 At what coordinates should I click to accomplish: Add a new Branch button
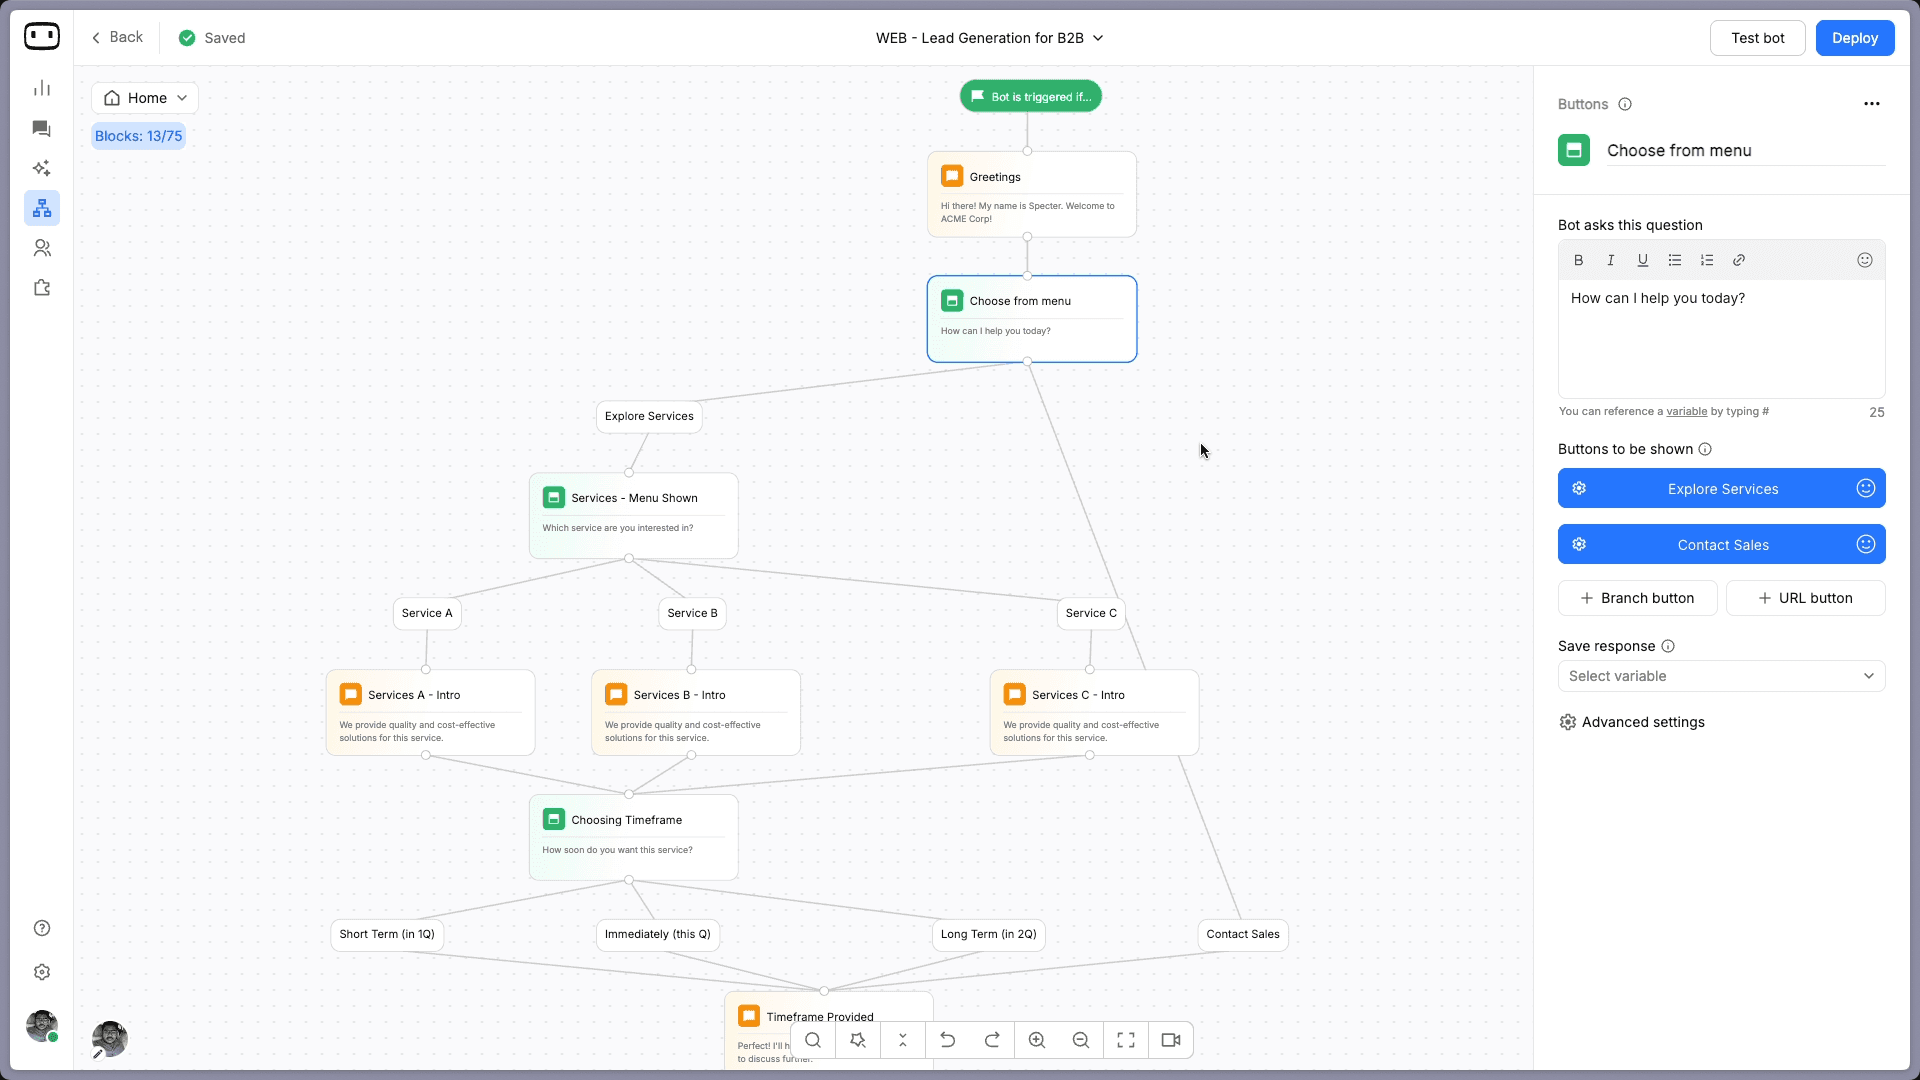1637,598
